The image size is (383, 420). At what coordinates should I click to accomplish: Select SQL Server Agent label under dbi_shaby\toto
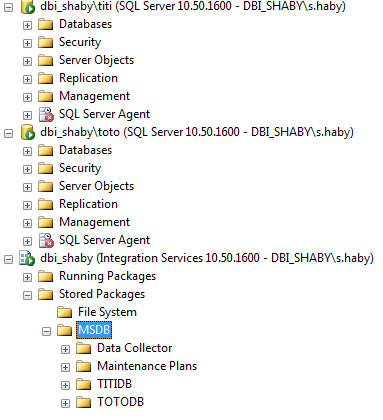click(x=104, y=240)
